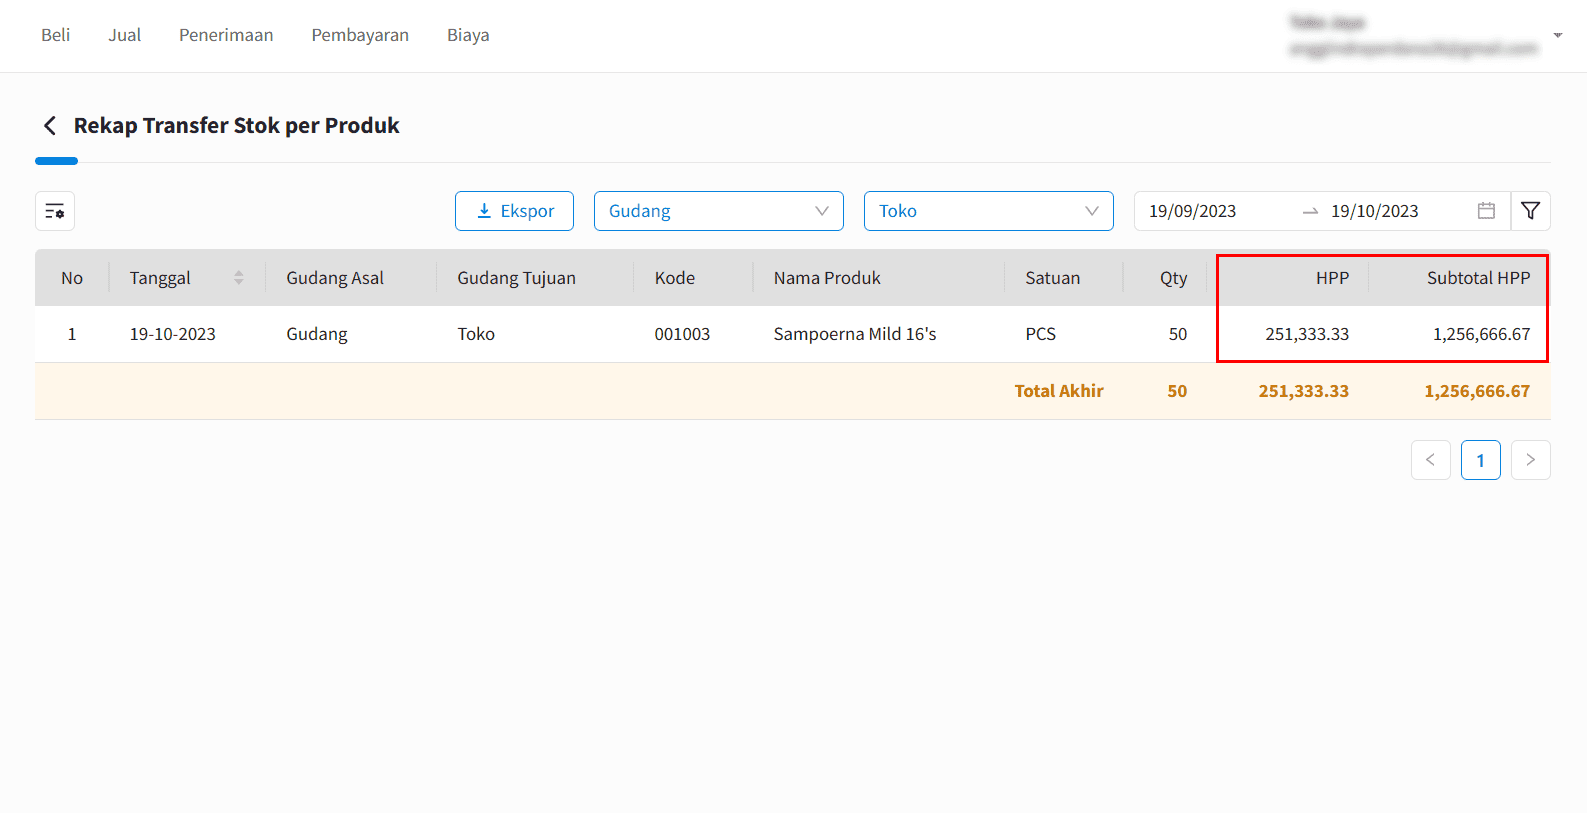Open the Biaya menu
This screenshot has width=1587, height=813.
[468, 35]
